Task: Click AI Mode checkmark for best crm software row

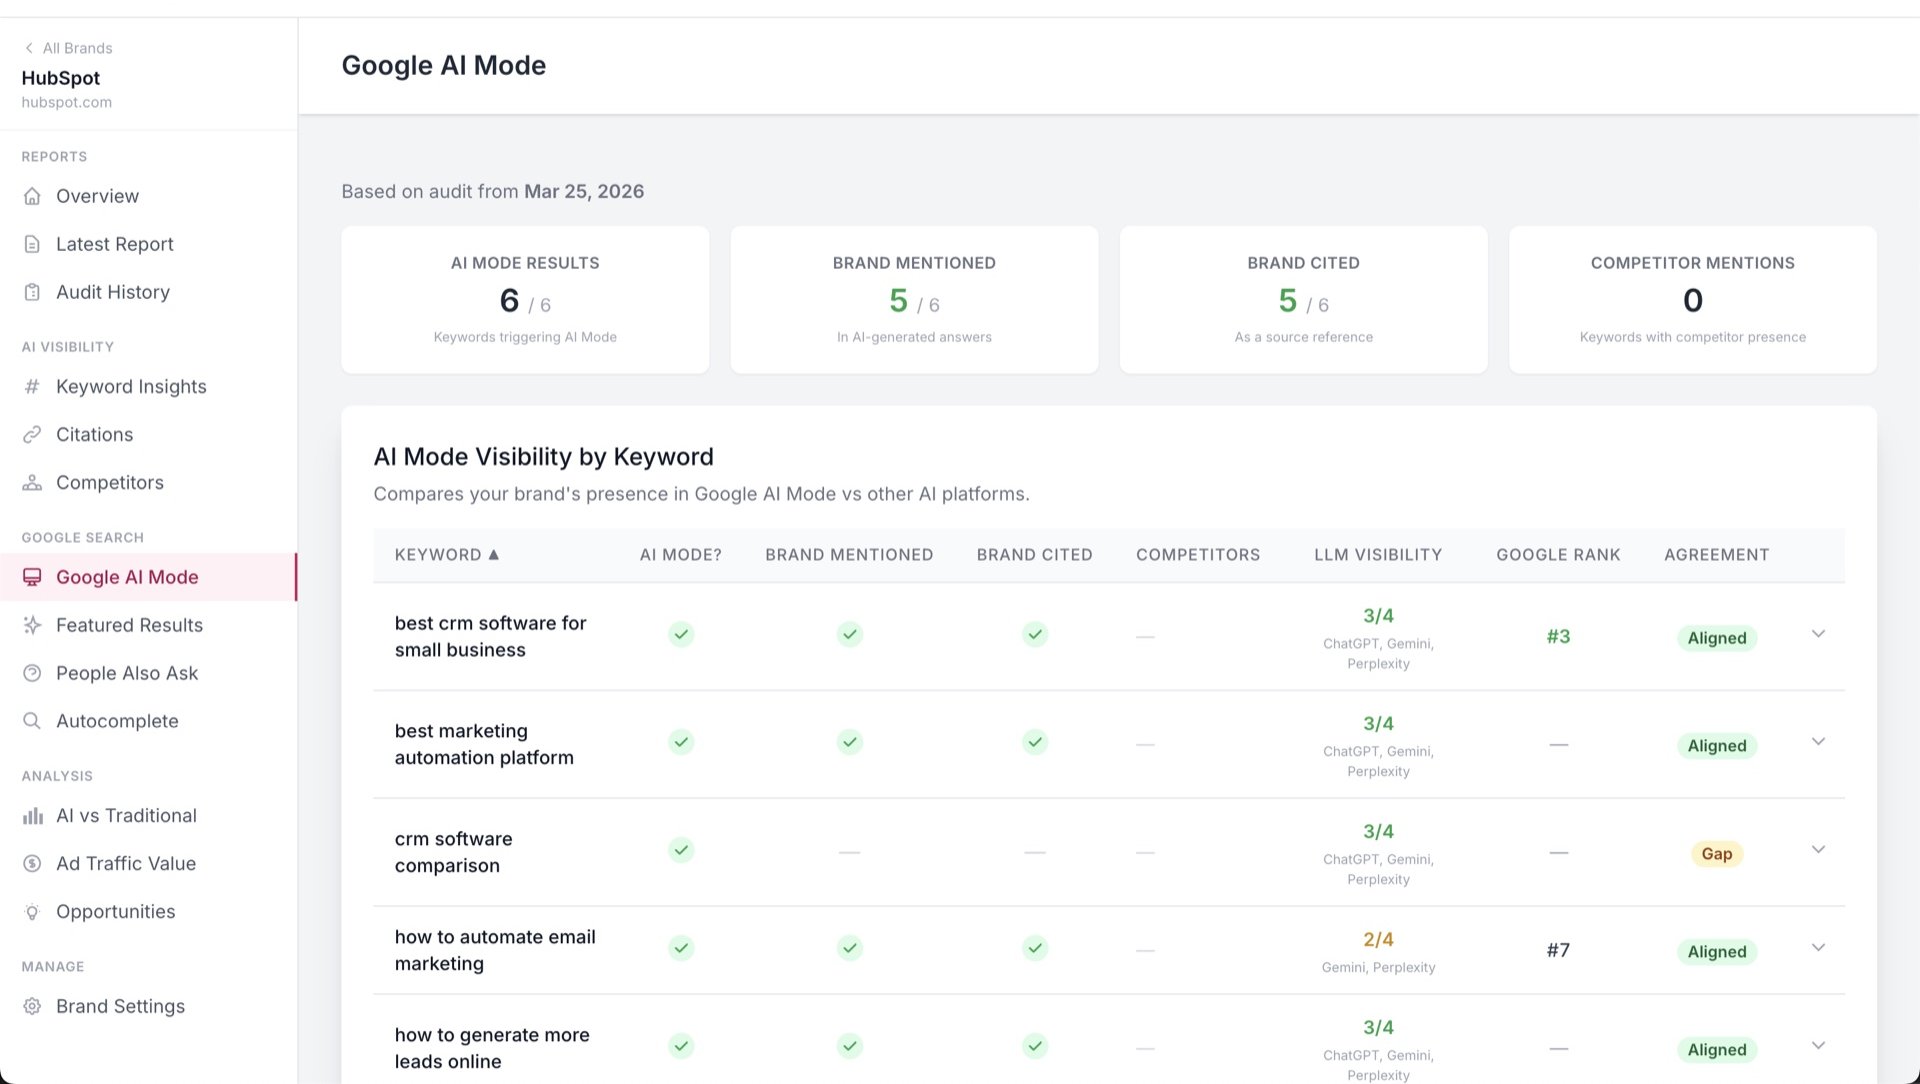Action: 681,634
